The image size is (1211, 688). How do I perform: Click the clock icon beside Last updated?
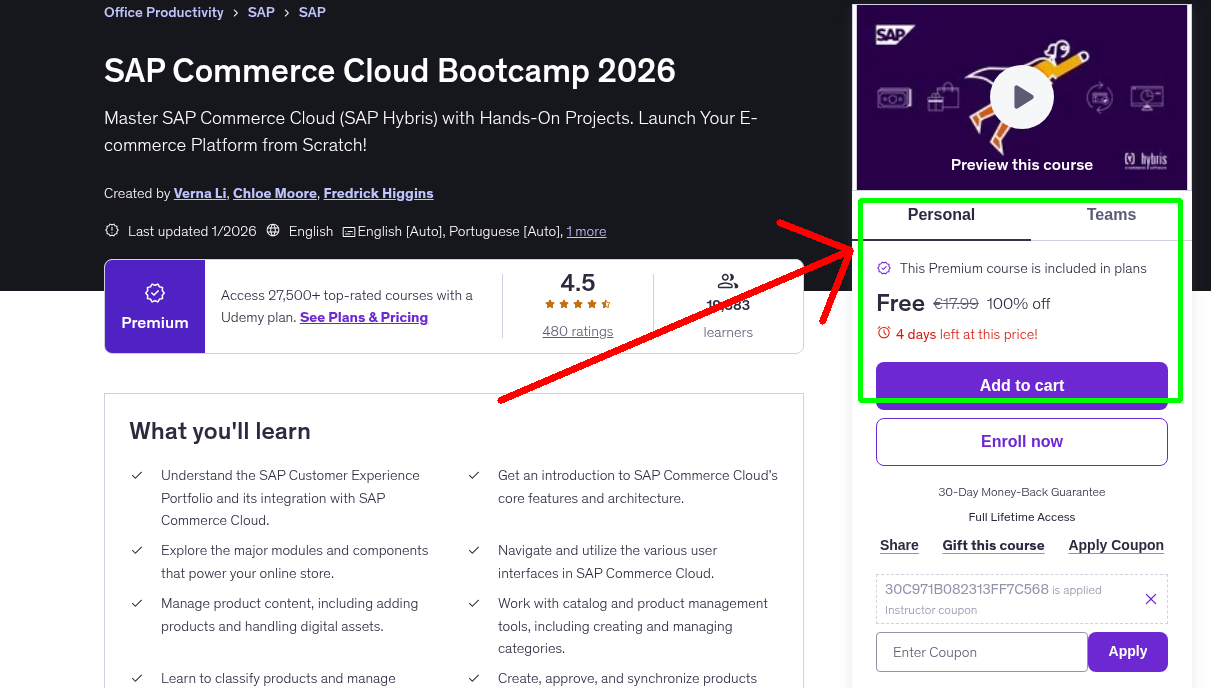click(x=111, y=230)
